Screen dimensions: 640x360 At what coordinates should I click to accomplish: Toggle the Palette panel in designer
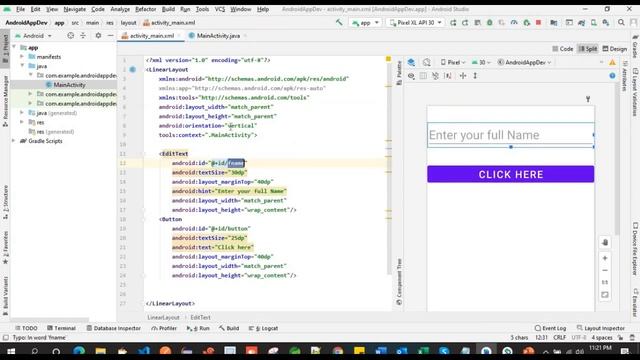point(399,73)
